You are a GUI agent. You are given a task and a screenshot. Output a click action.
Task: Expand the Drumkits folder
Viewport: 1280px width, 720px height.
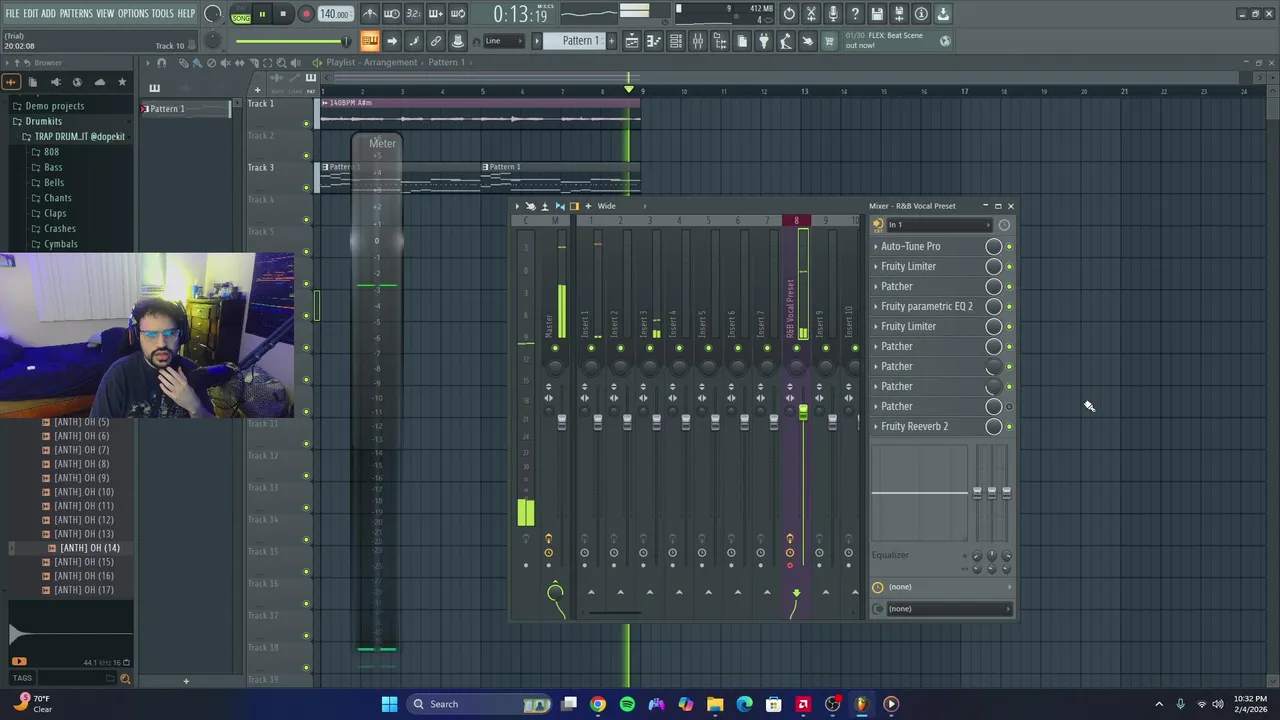43,121
